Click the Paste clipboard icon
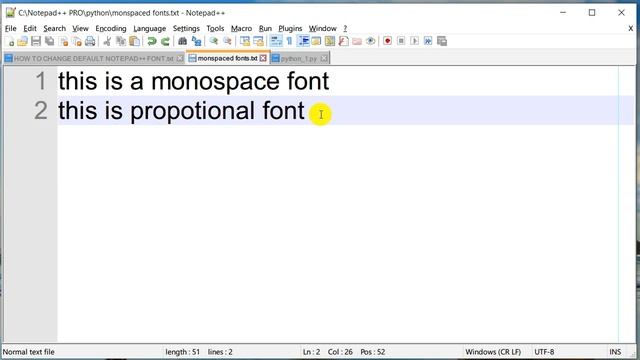640x360 pixels. click(x=134, y=41)
